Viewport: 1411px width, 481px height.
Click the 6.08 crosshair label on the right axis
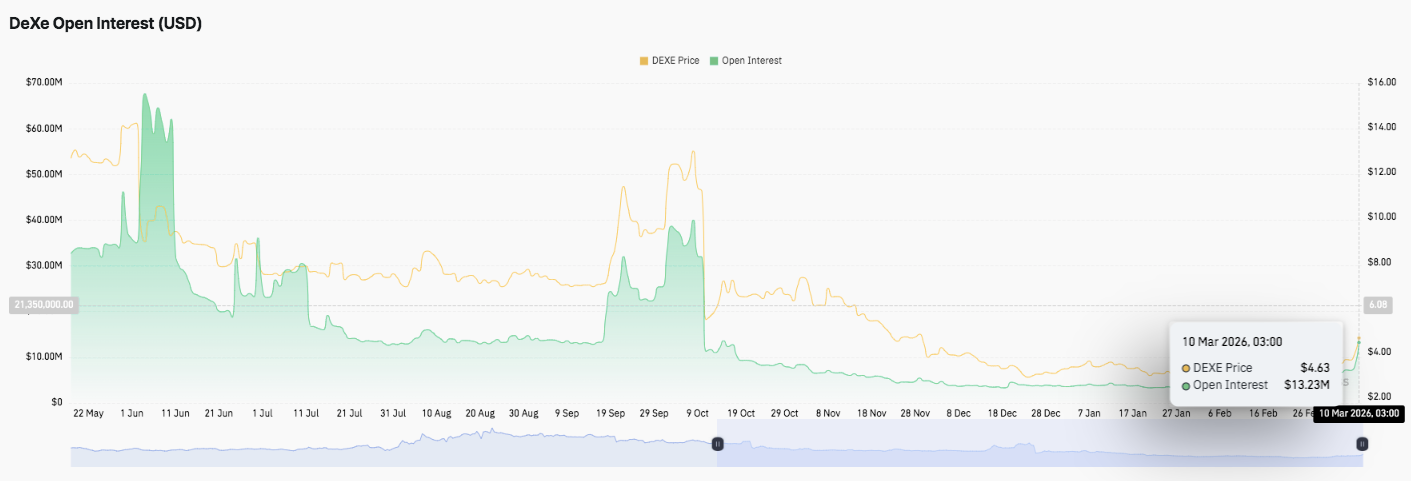coord(1376,305)
